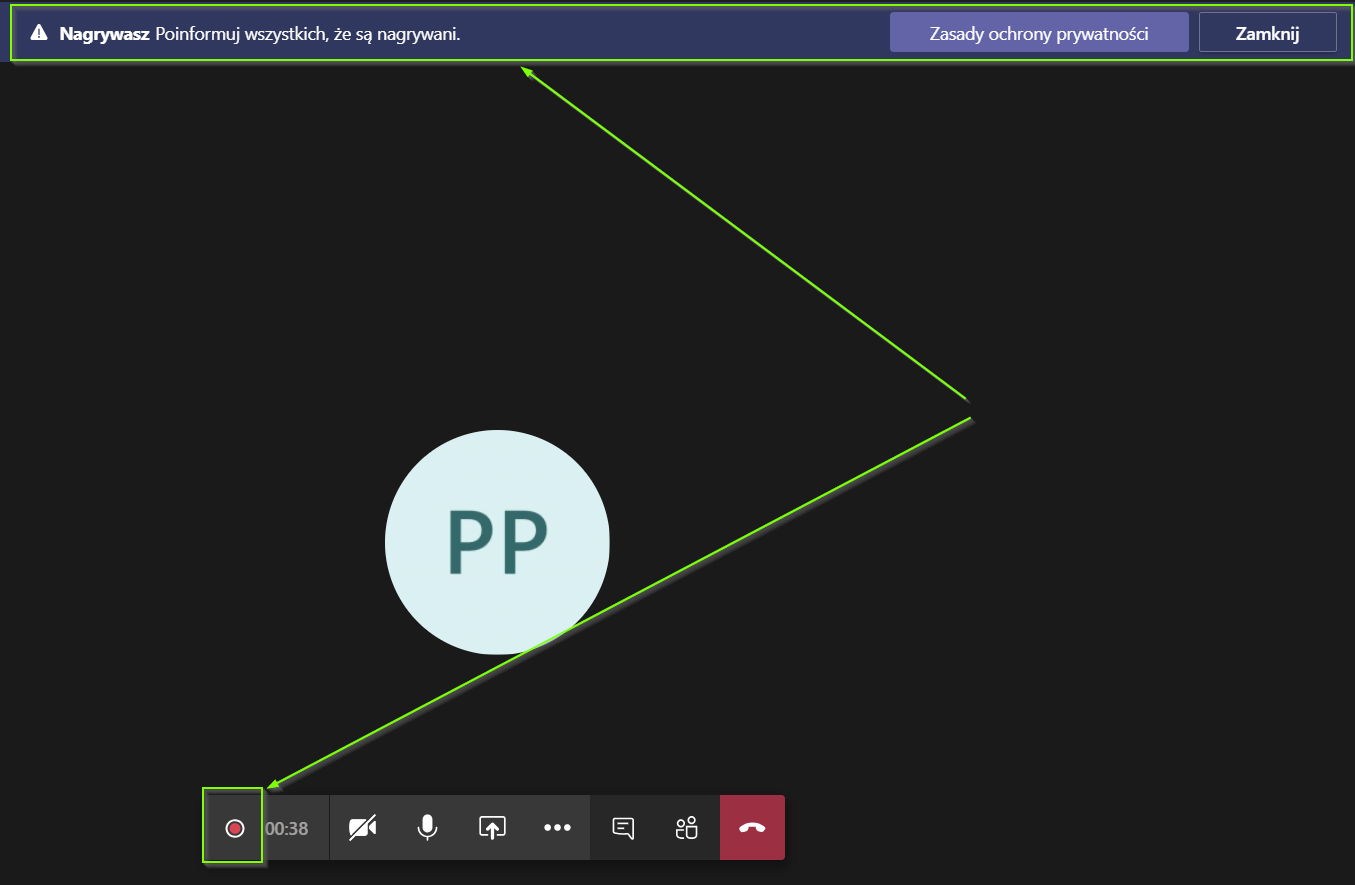This screenshot has height=885, width=1355.
Task: Show the participants panel
Action: [x=687, y=828]
